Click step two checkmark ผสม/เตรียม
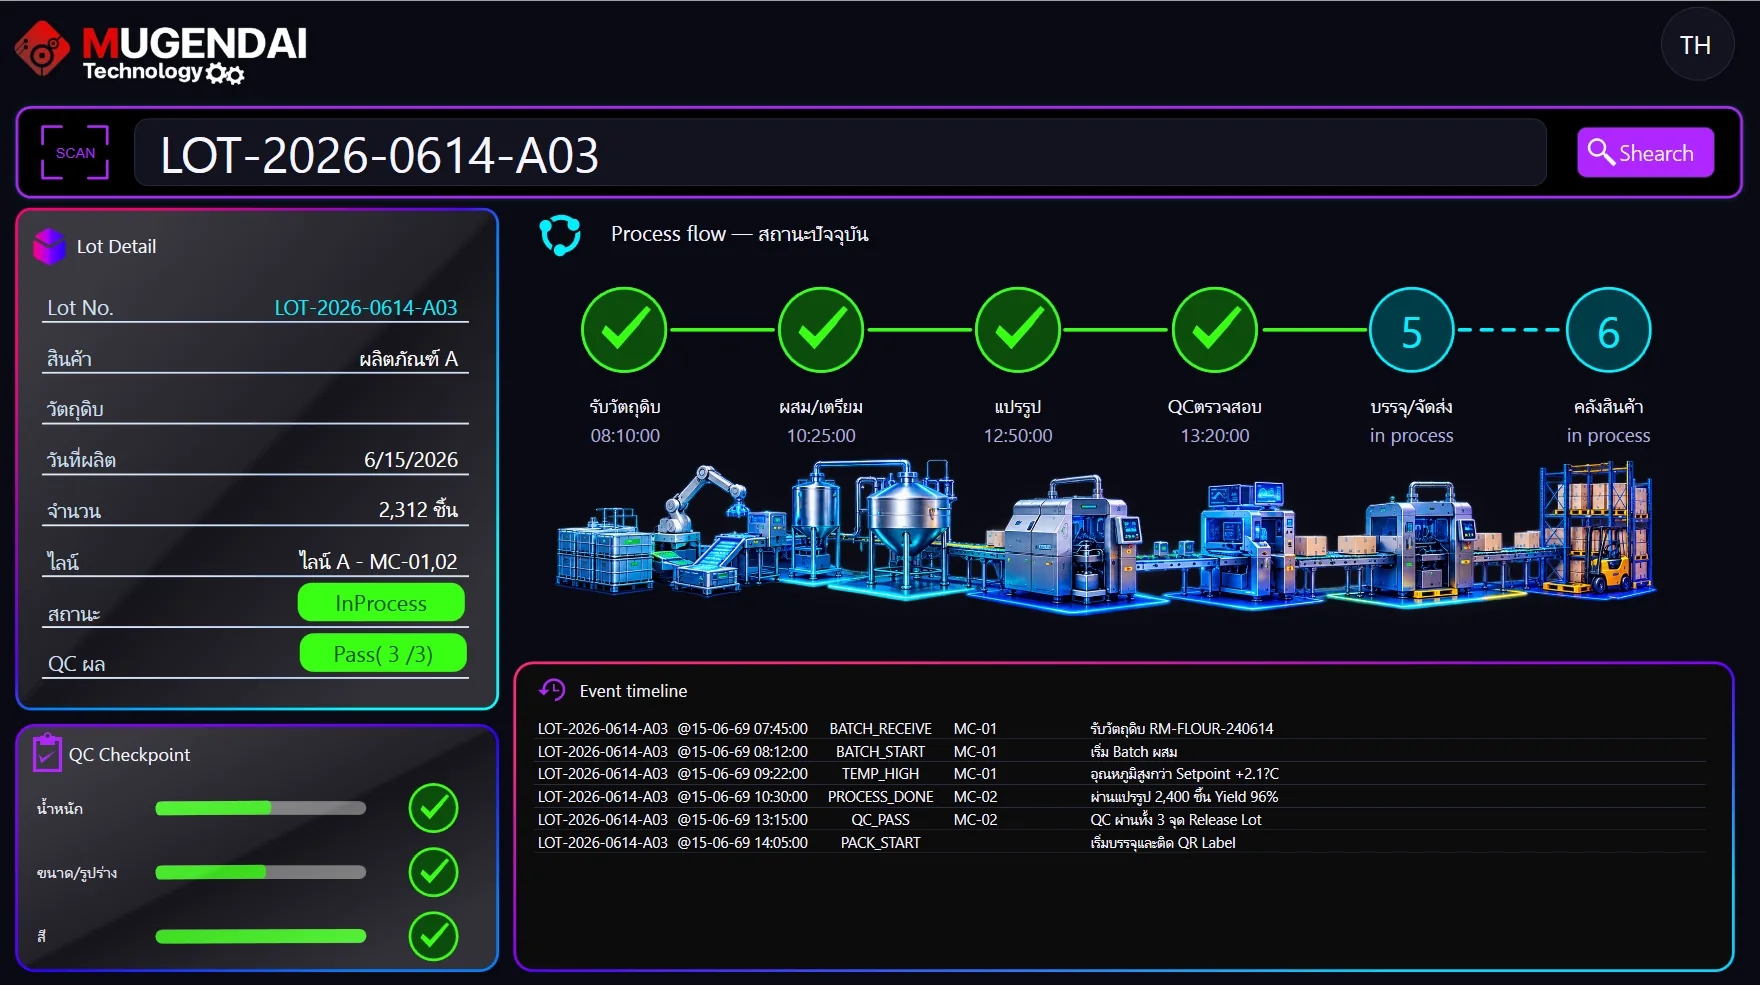 (821, 330)
